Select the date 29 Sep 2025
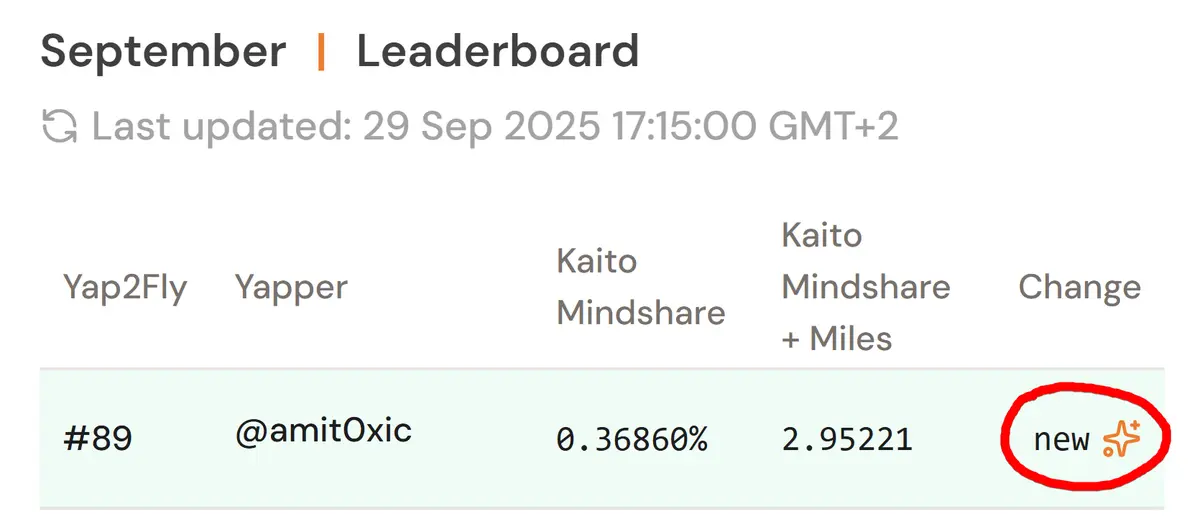 (479, 128)
